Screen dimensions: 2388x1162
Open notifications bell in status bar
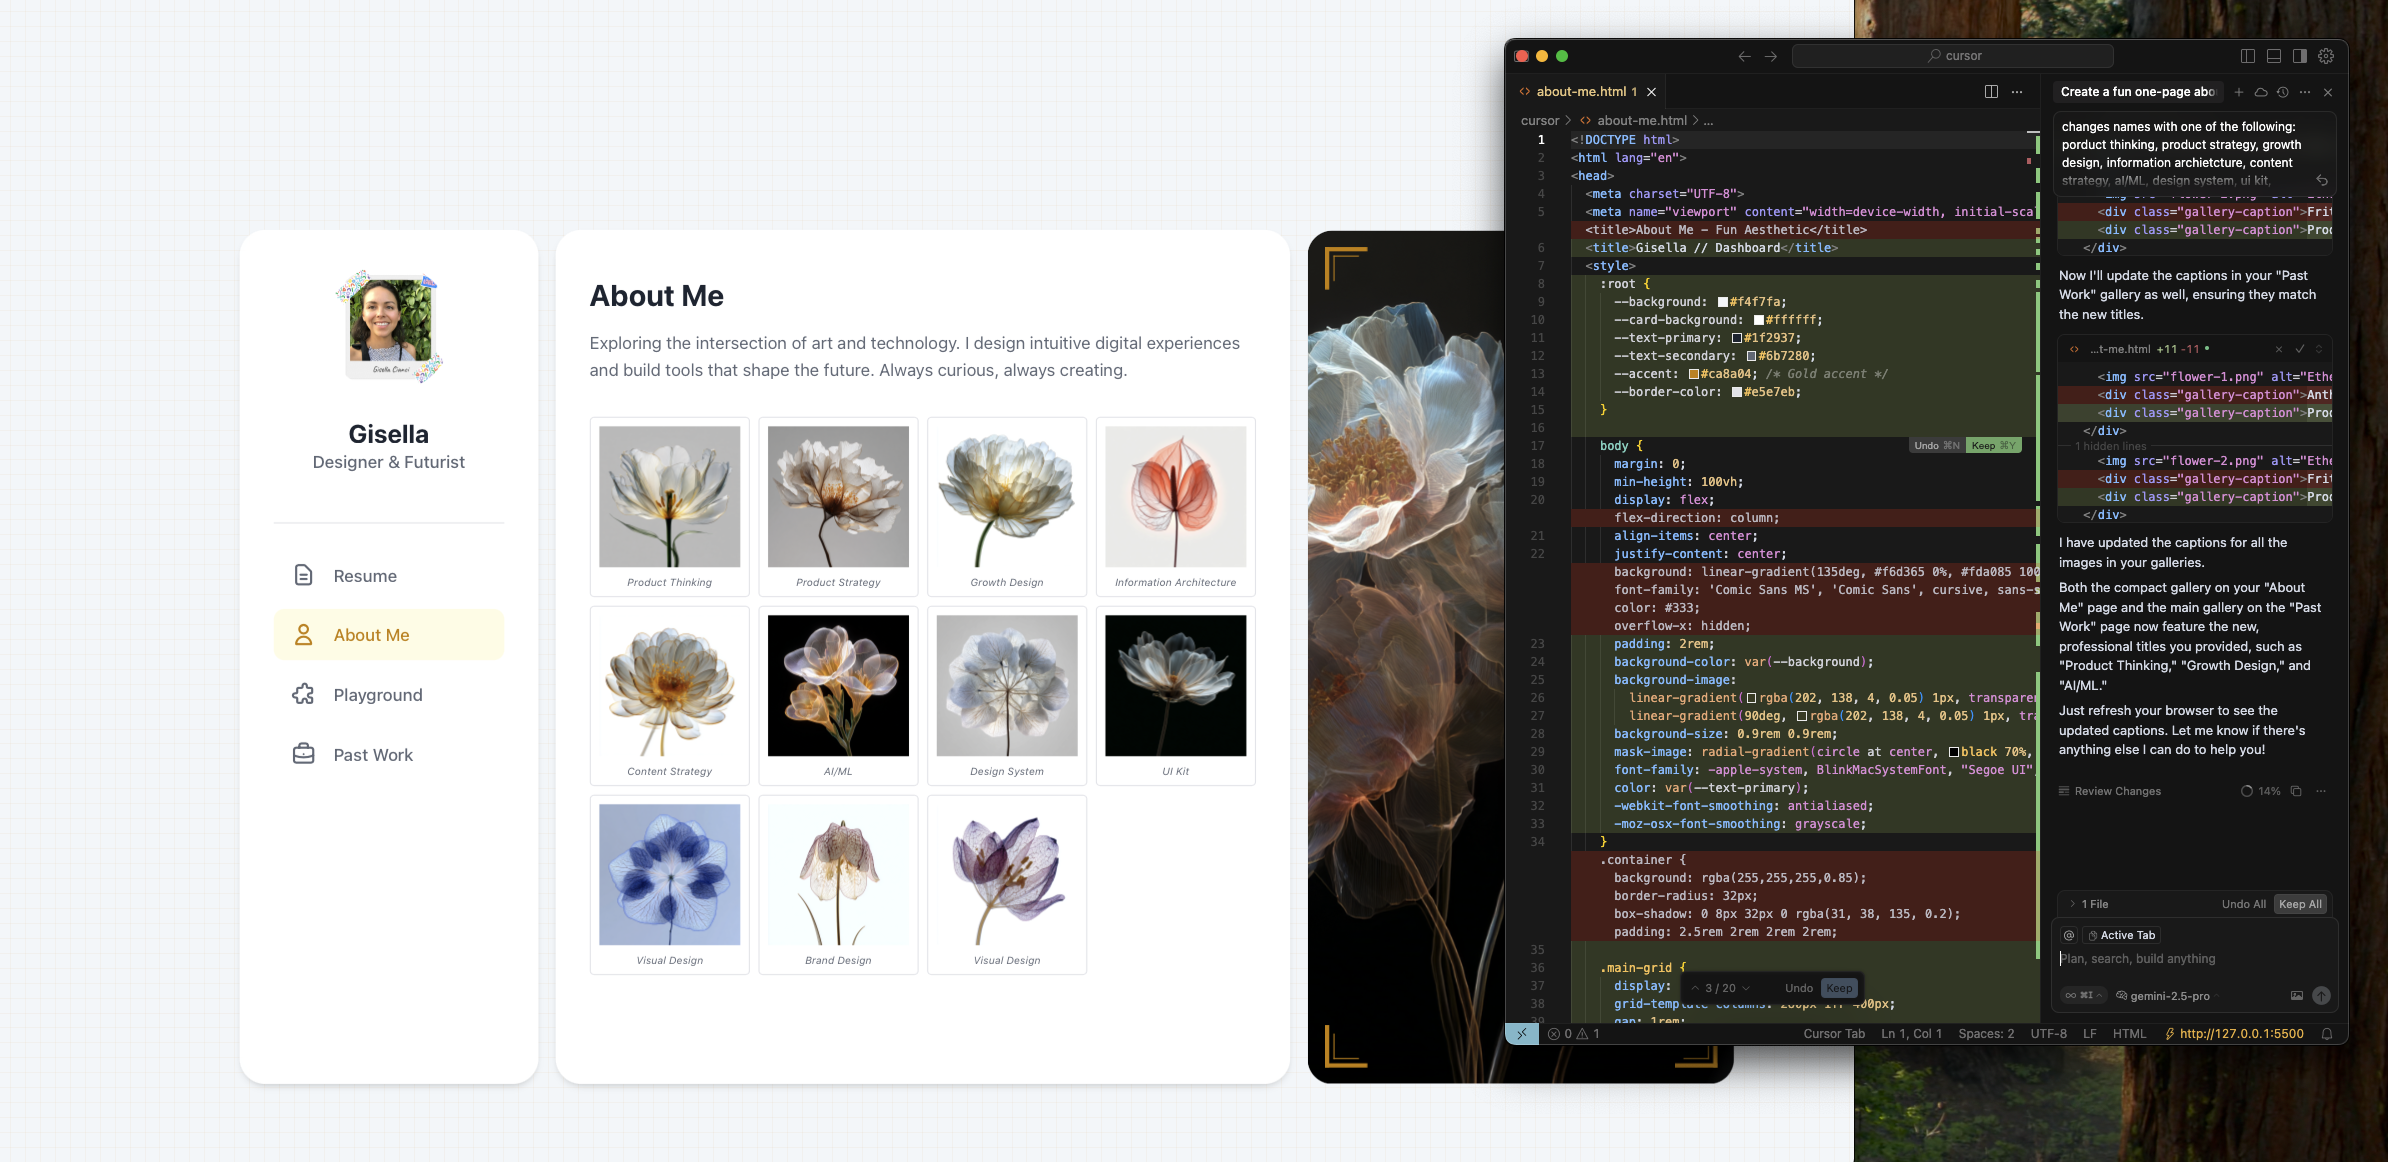[2327, 1034]
